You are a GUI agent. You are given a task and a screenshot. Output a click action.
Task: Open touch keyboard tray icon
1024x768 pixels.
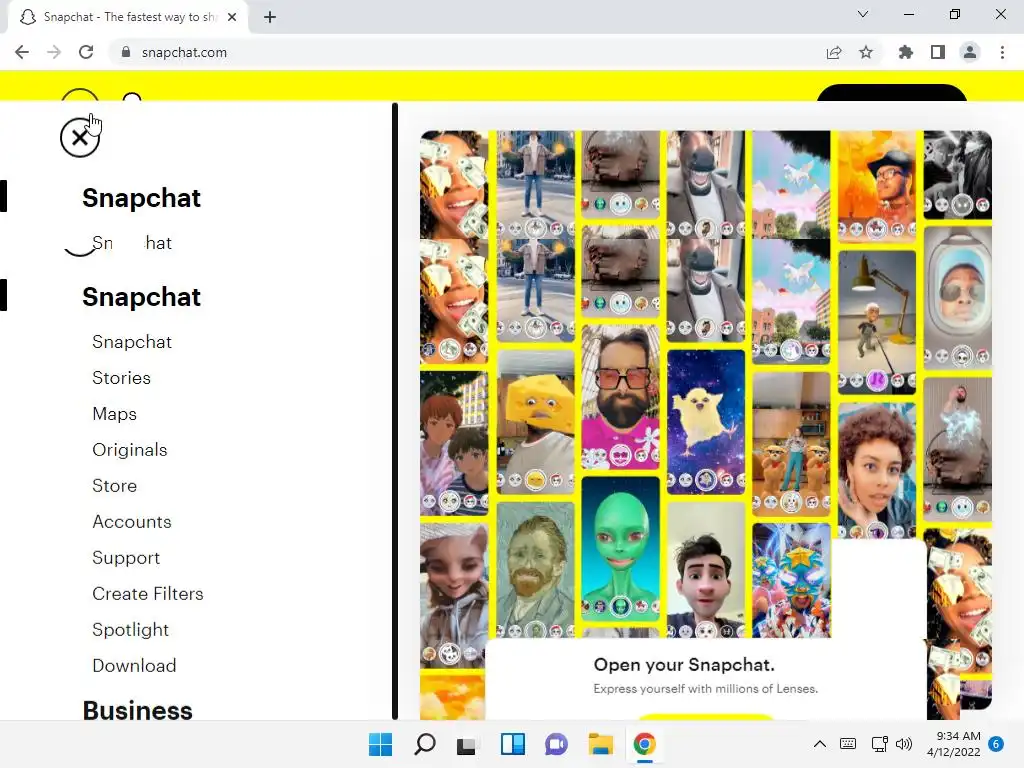848,744
